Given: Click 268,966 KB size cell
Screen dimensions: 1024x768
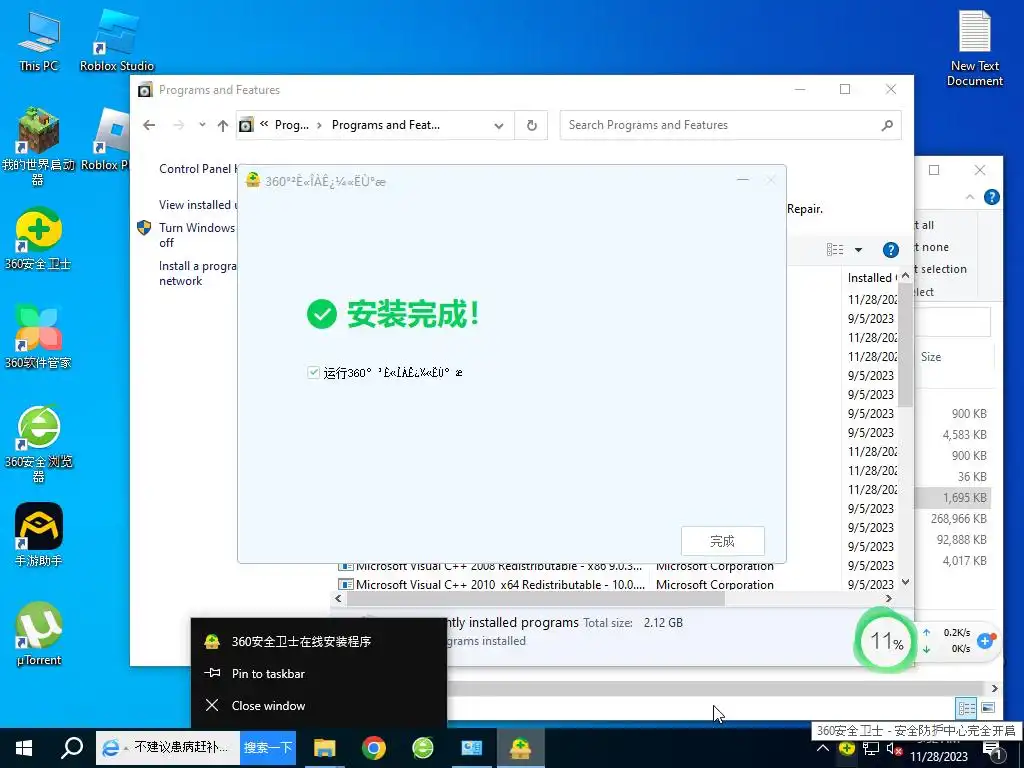Looking at the screenshot, I should point(958,519).
